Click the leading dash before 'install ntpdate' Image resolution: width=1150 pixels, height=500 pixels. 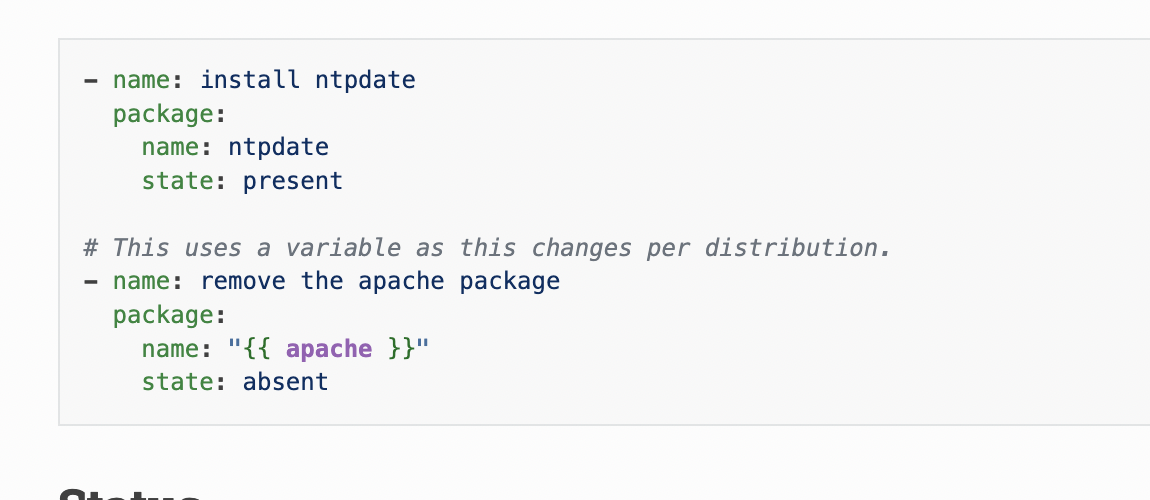coord(91,80)
